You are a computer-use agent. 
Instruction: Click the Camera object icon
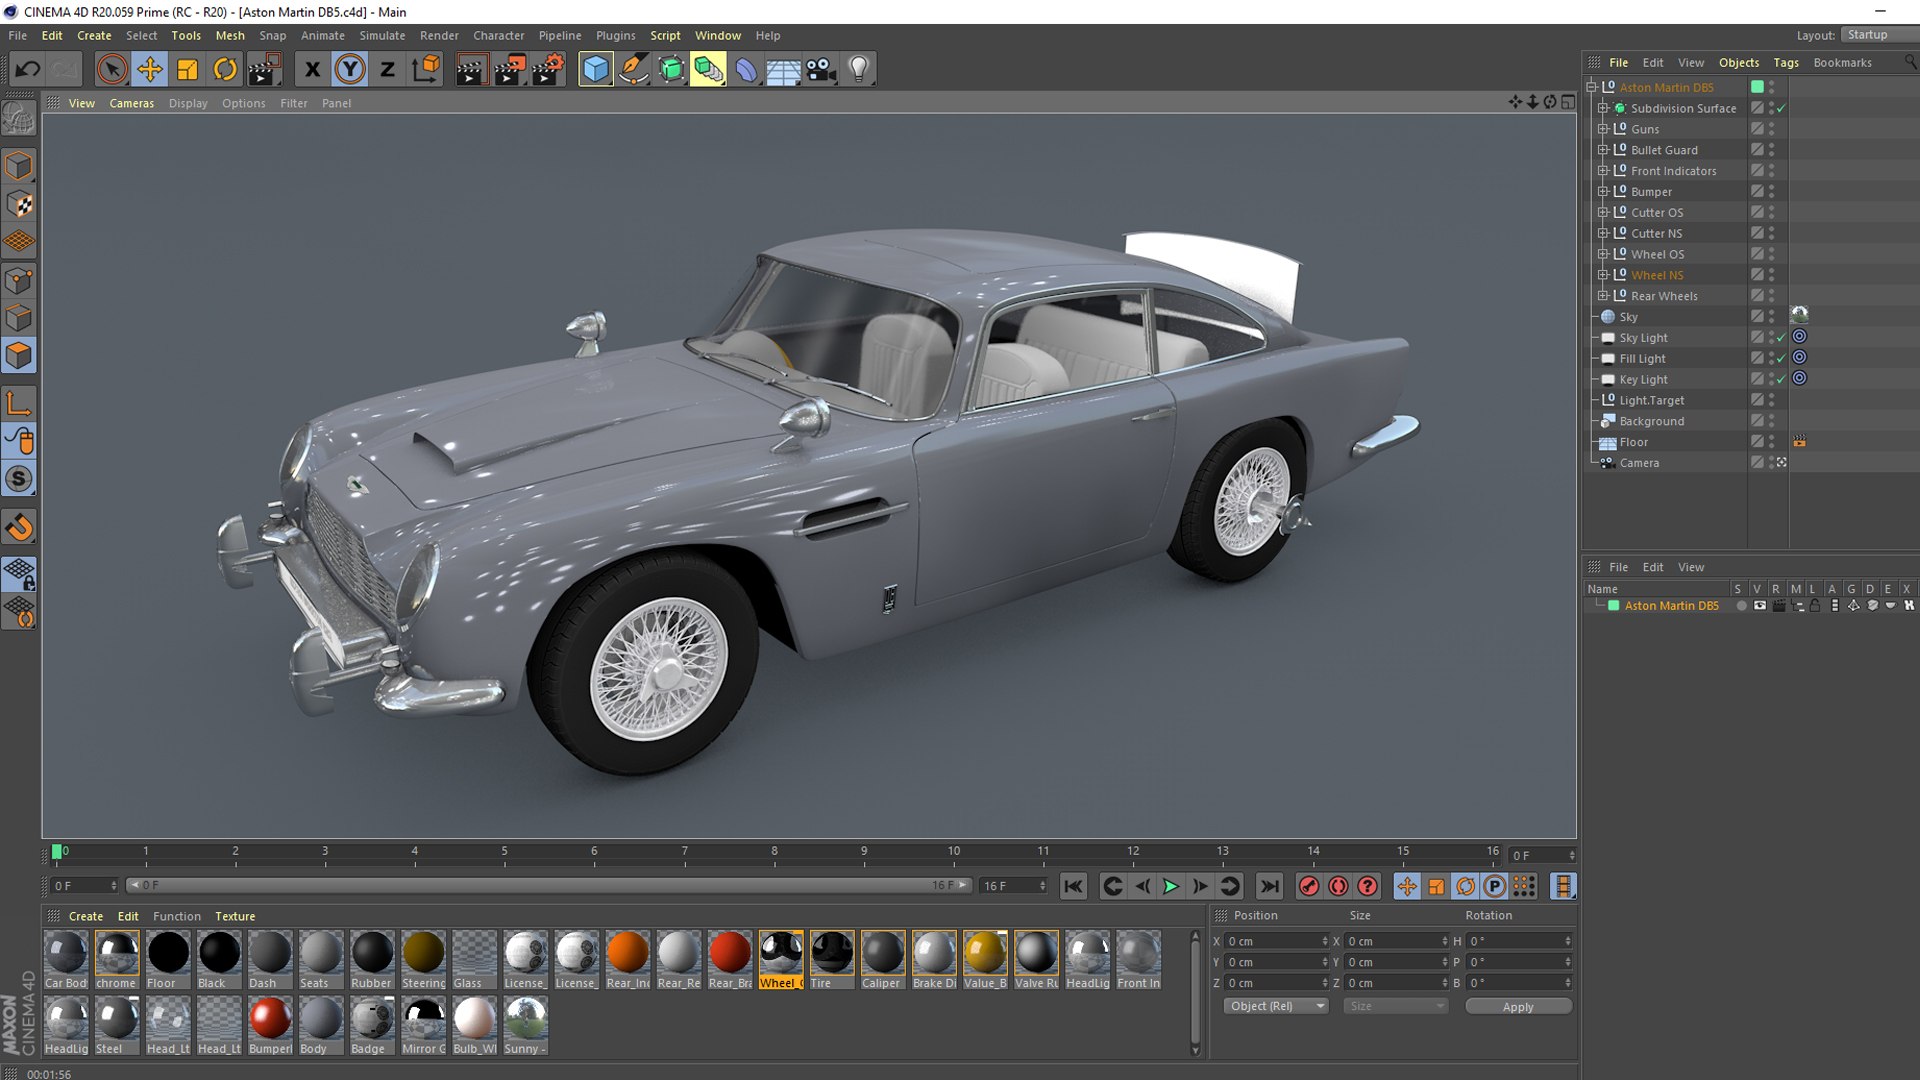point(821,69)
